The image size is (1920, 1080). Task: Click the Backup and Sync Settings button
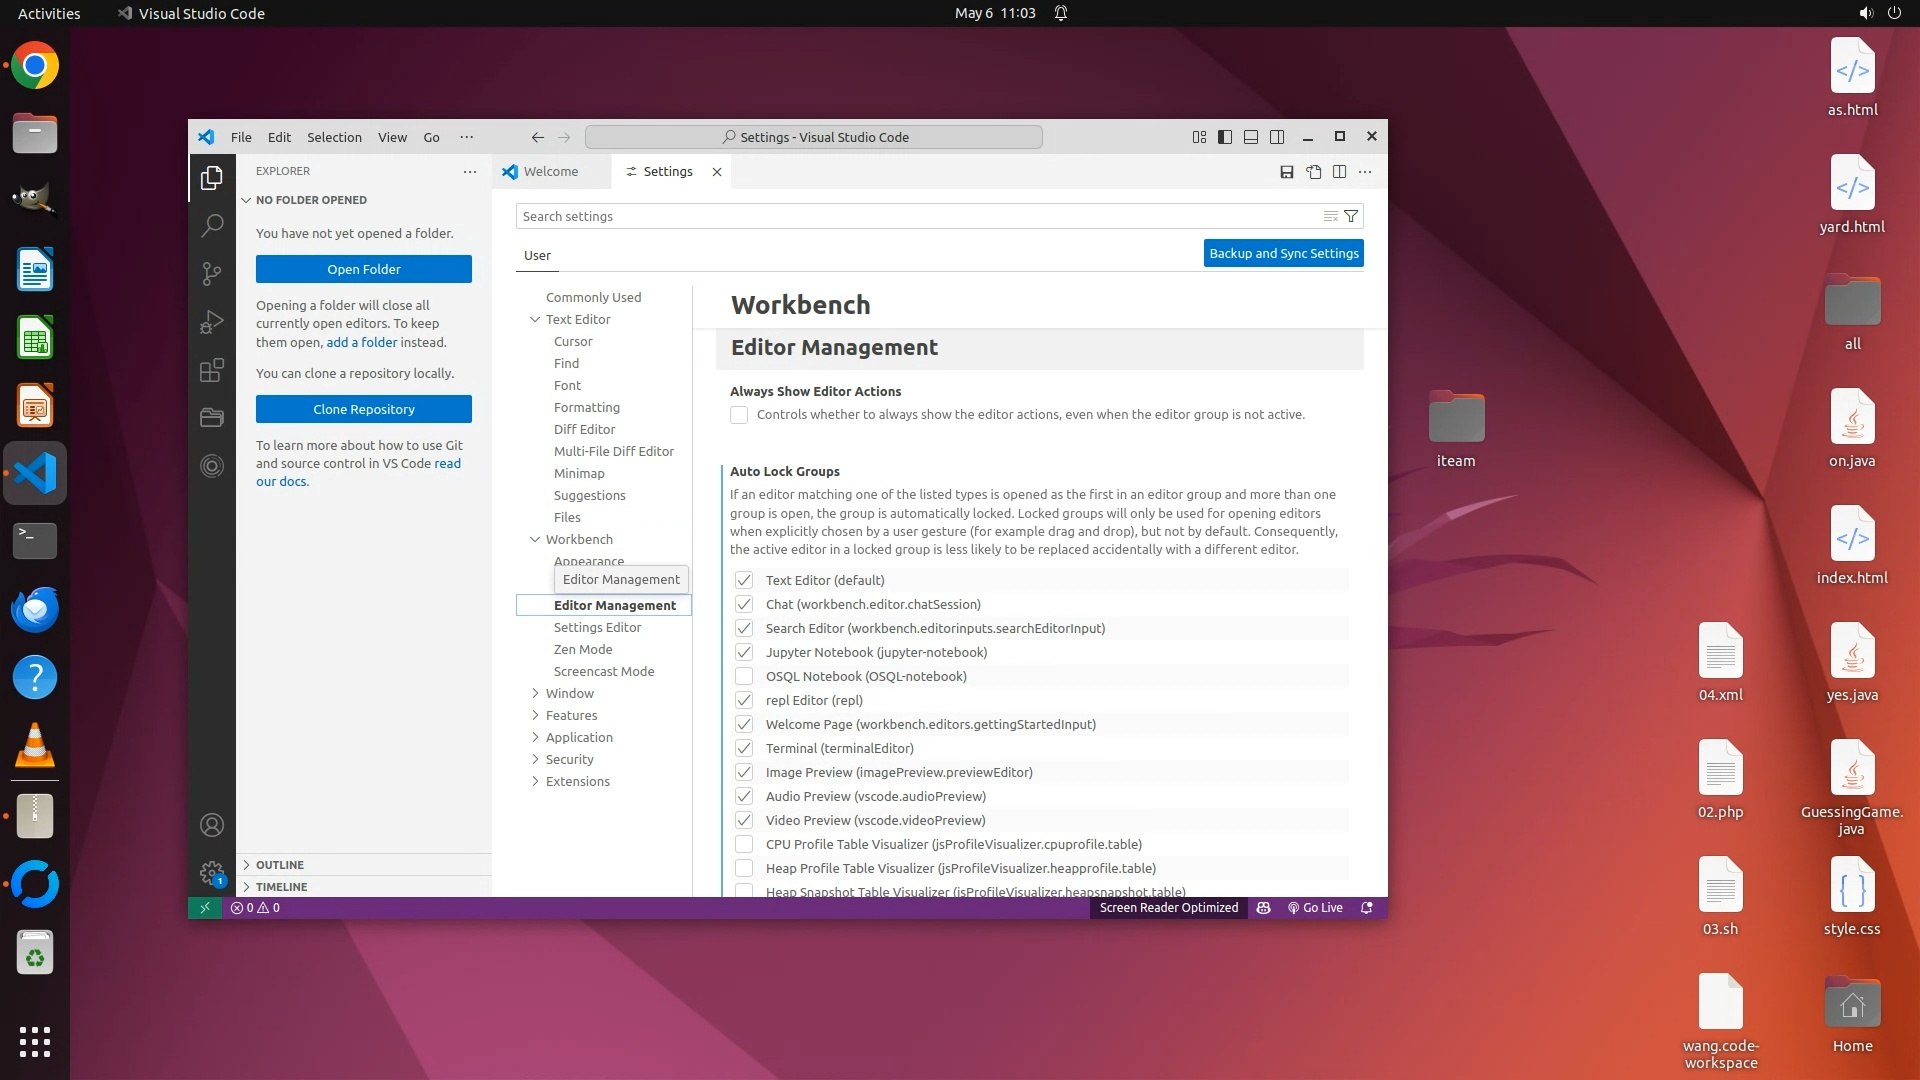1283,253
